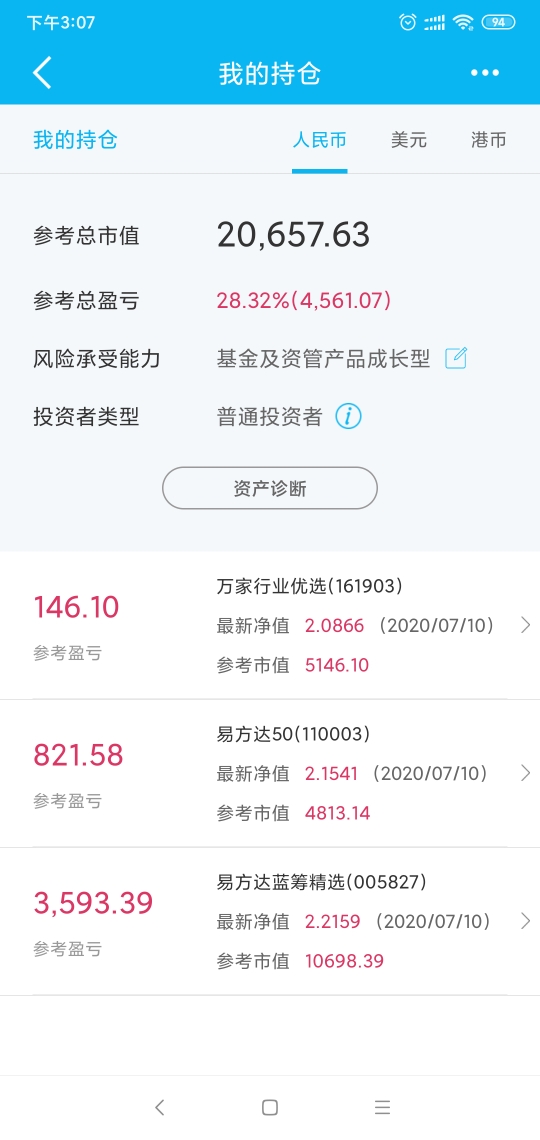This screenshot has width=540, height=1140.
Task: Expand 万家行业优选 fund details chevron
Action: pos(525,625)
